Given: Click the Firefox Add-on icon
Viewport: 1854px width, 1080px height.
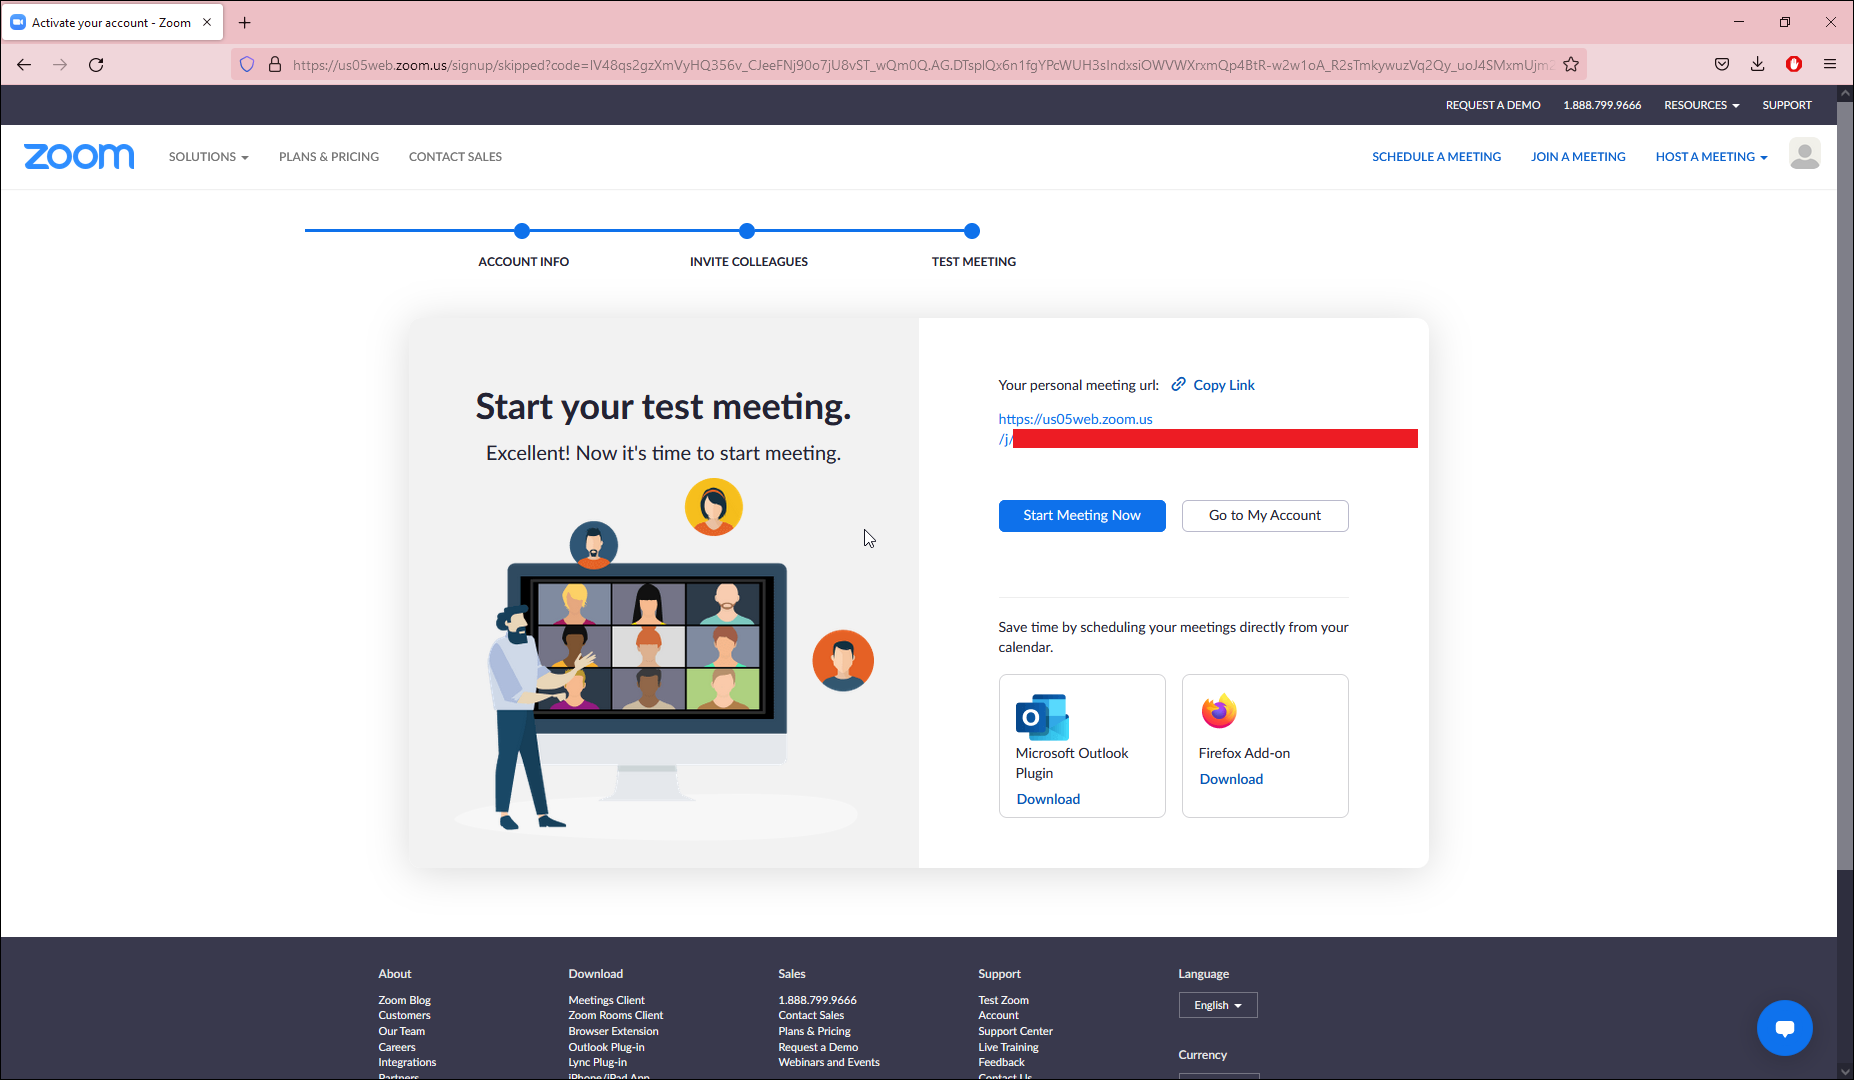Looking at the screenshot, I should 1218,712.
